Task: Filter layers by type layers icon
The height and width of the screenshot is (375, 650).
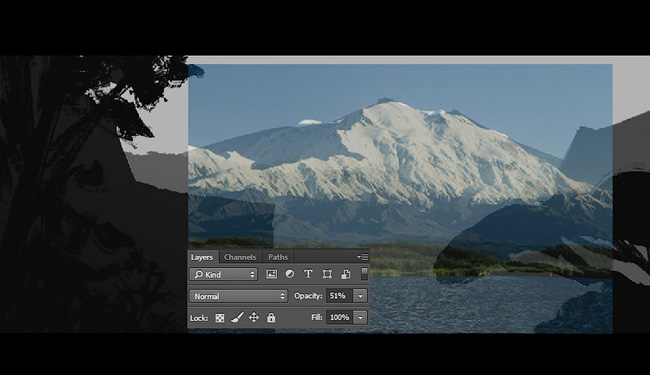Action: coord(308,274)
